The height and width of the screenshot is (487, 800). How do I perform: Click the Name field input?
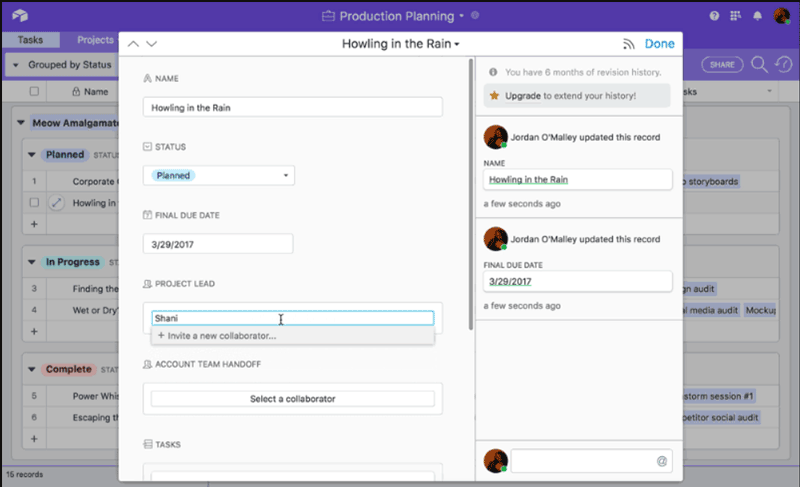292,107
